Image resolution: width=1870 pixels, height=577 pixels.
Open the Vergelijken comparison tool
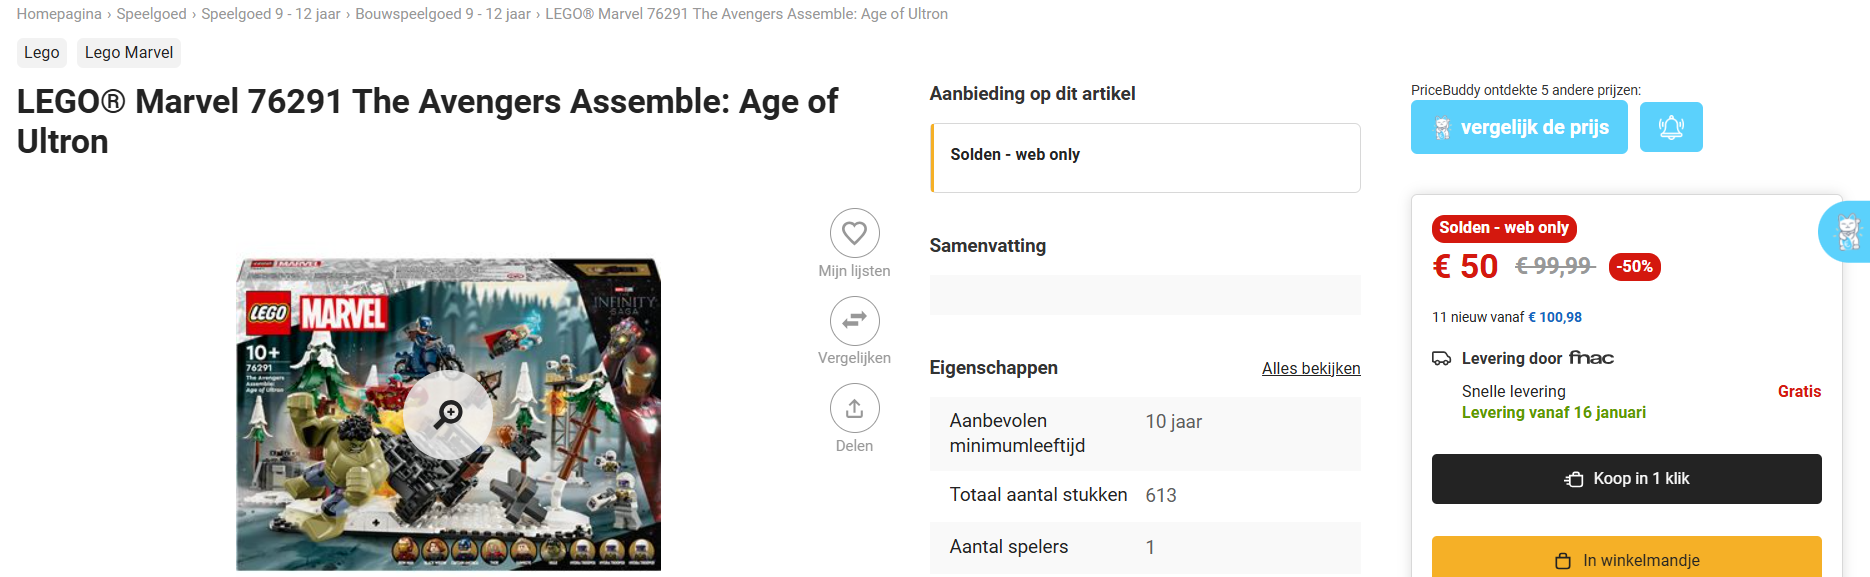point(854,320)
